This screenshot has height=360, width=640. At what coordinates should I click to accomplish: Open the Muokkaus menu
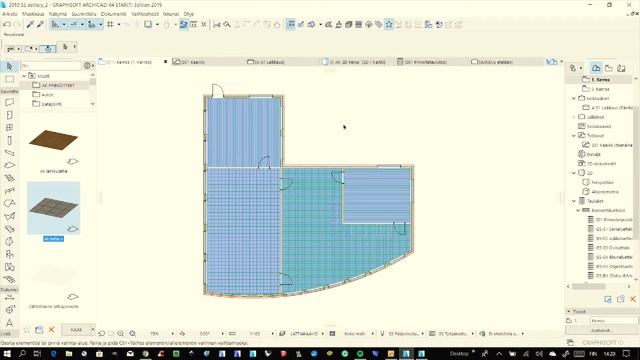click(x=33, y=14)
